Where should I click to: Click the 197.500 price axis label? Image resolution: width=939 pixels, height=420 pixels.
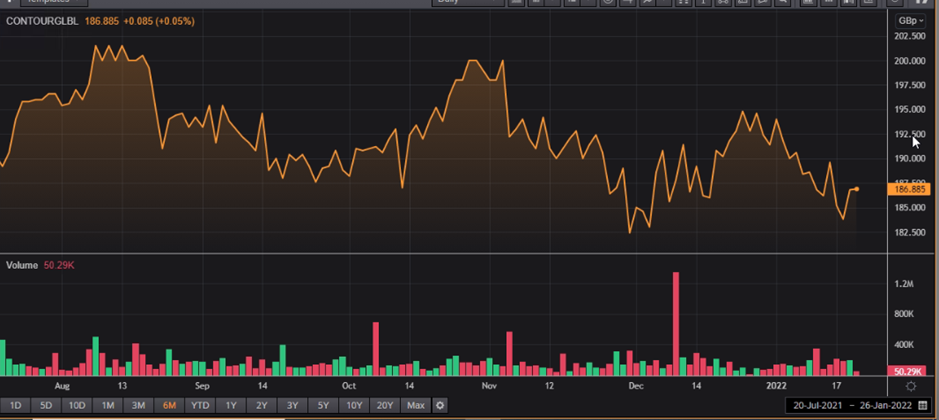(x=910, y=85)
